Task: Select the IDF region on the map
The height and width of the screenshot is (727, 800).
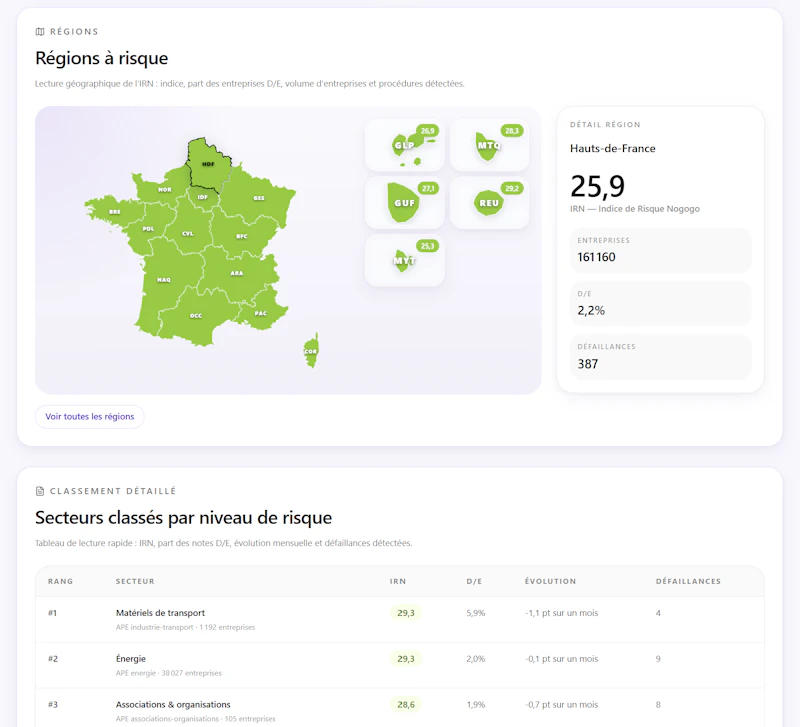Action: [203, 197]
